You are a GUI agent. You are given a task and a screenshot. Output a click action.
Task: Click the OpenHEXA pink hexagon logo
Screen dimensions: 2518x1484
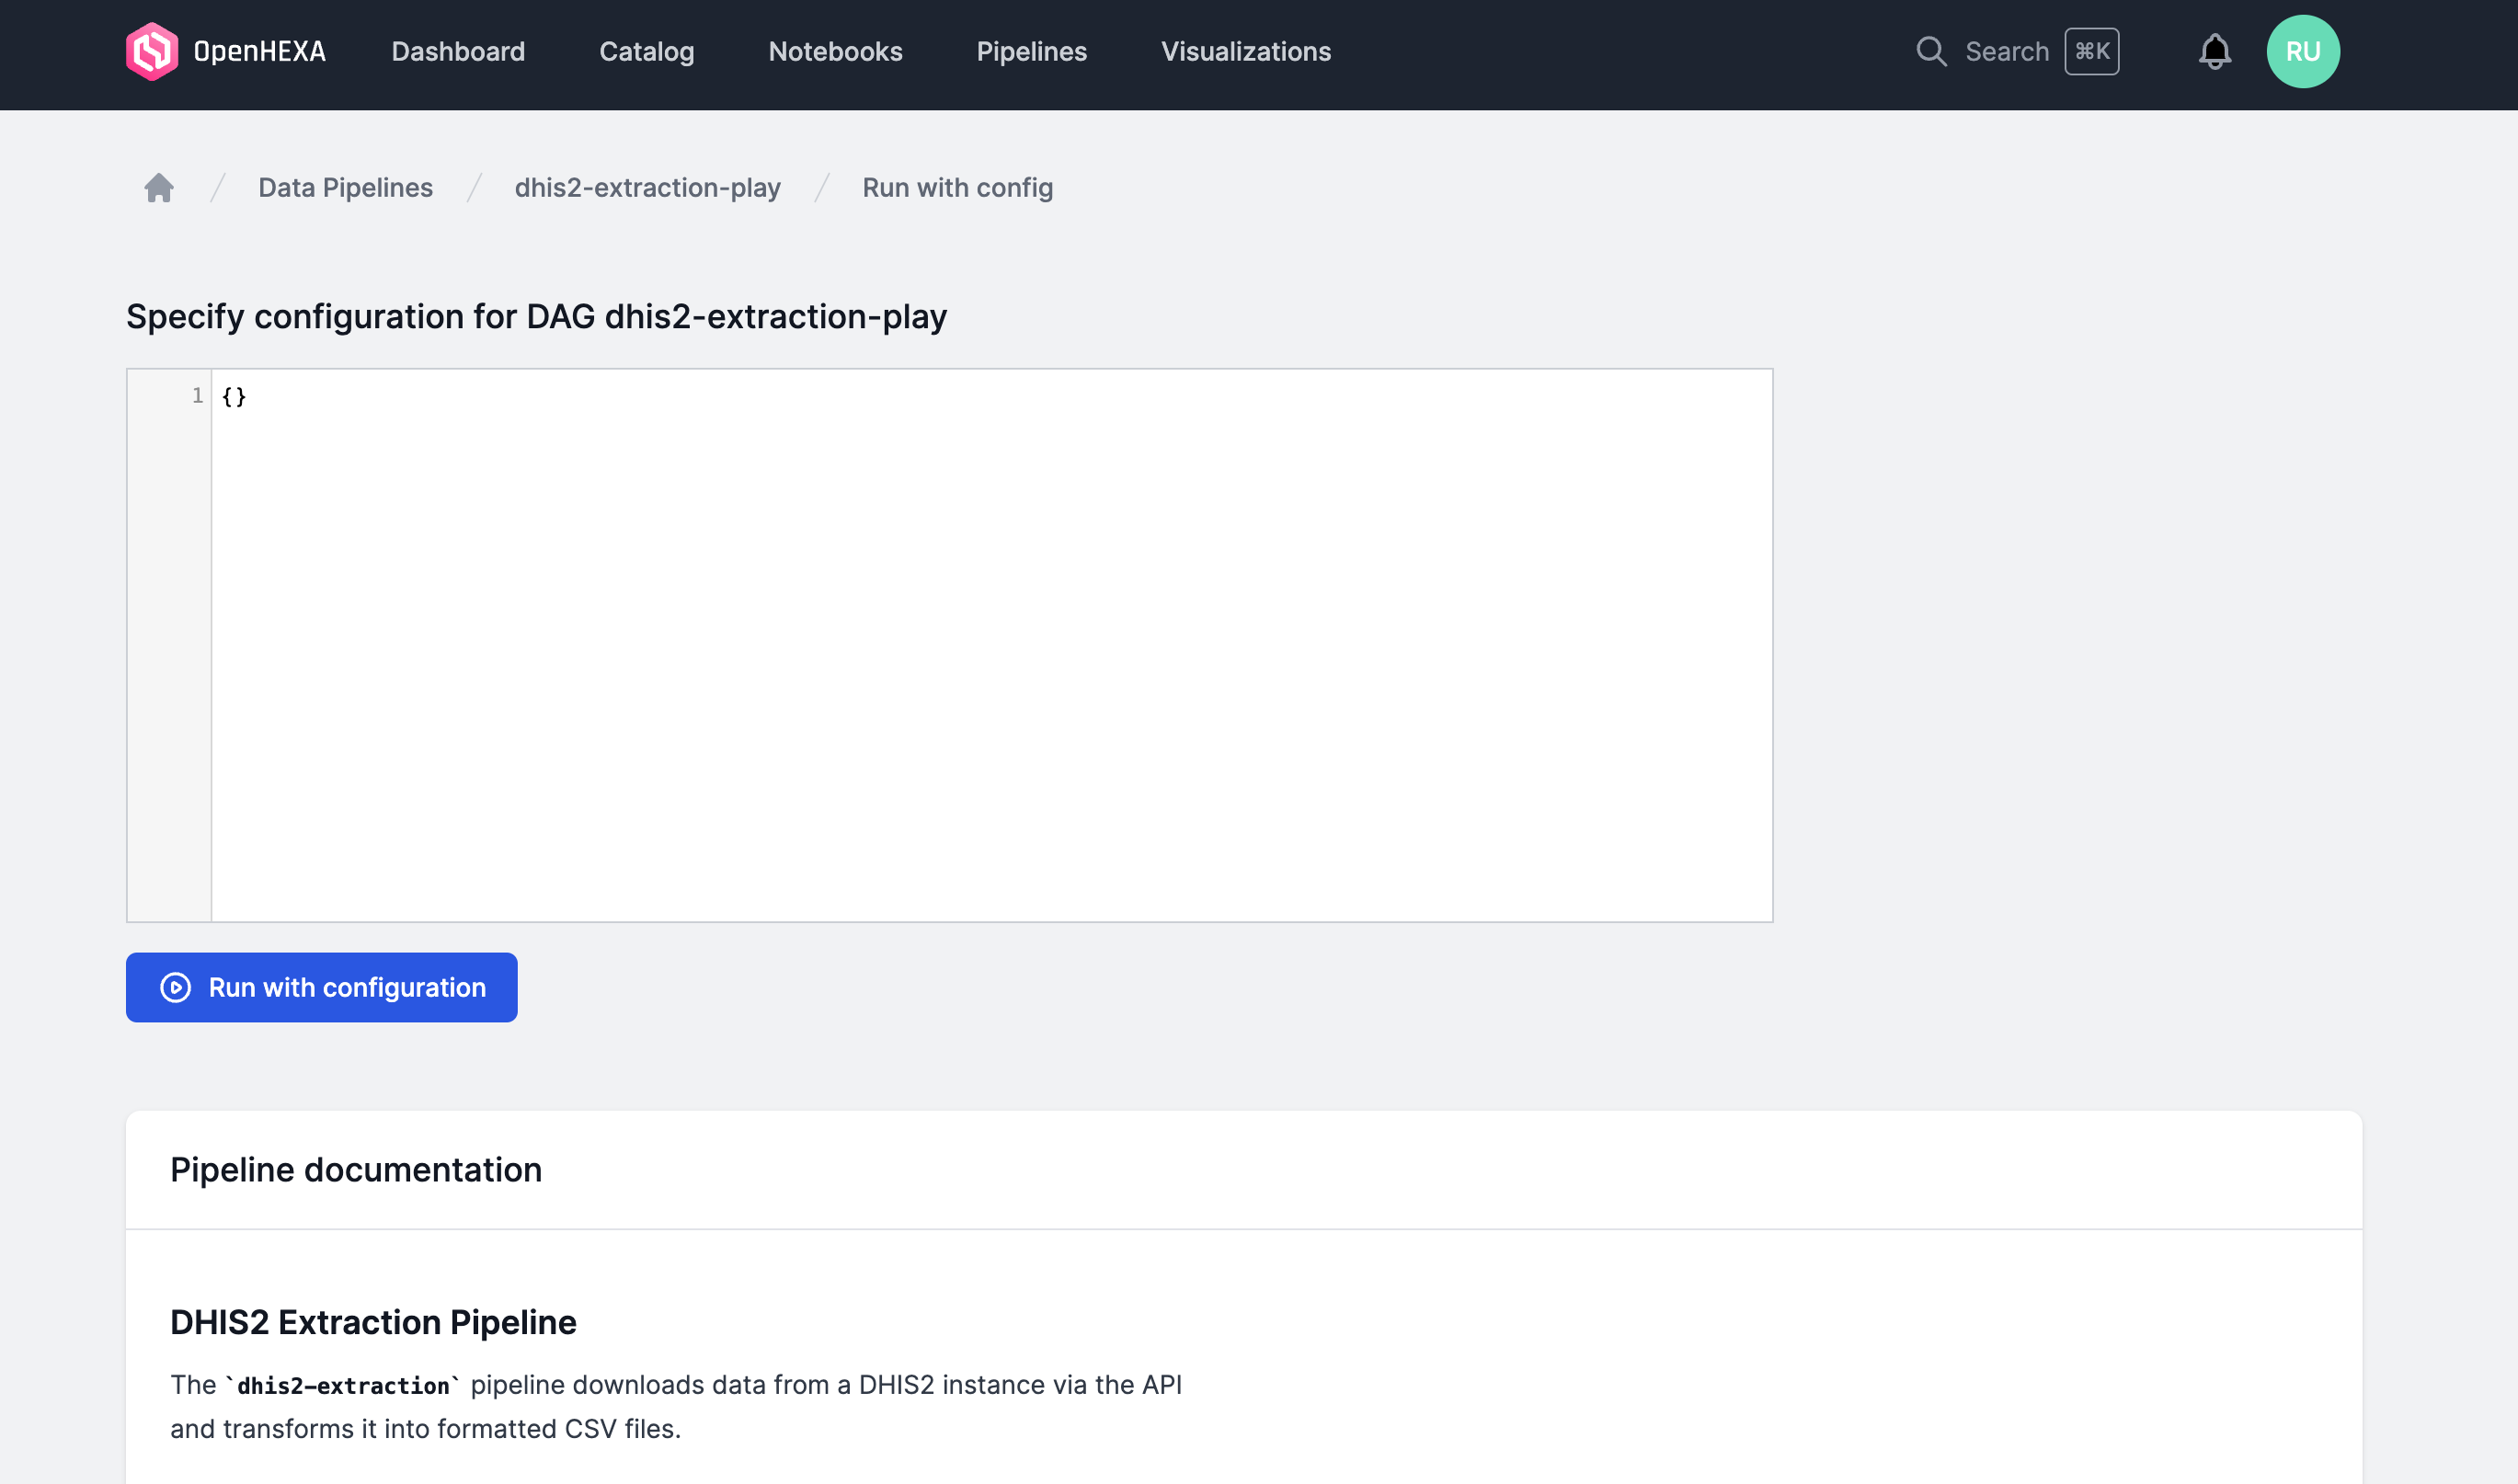coord(152,52)
